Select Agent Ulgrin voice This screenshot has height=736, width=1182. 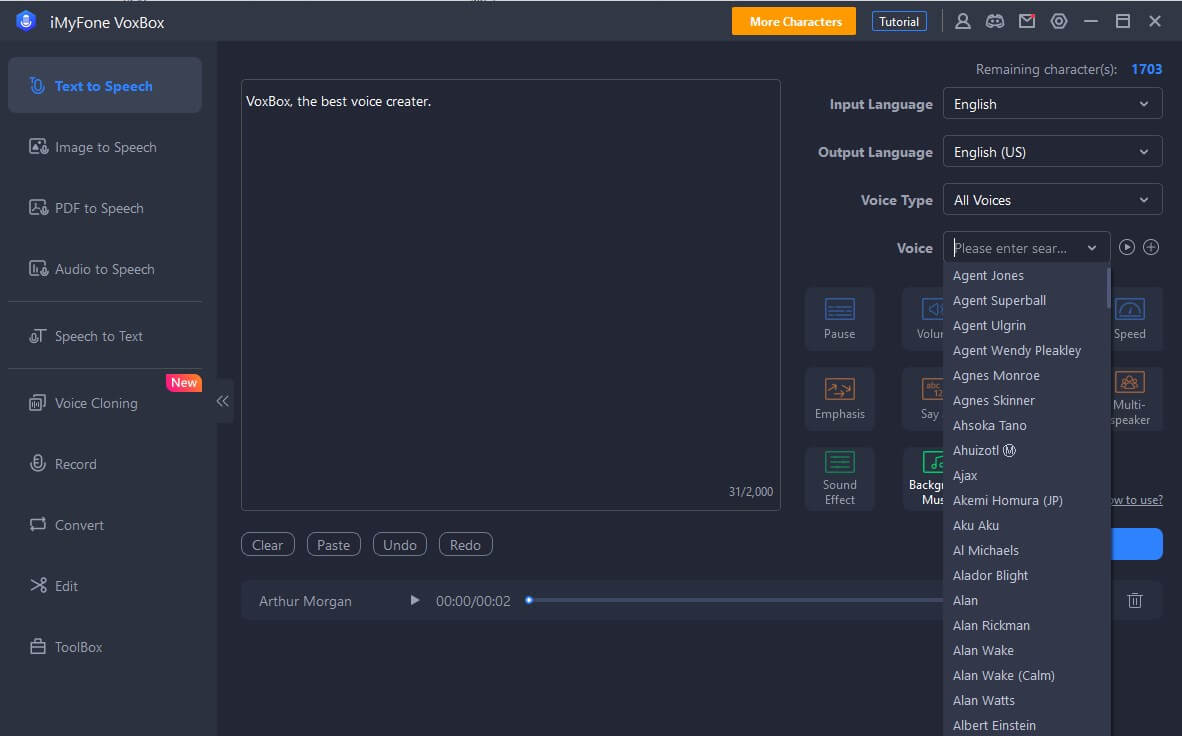click(x=1025, y=325)
